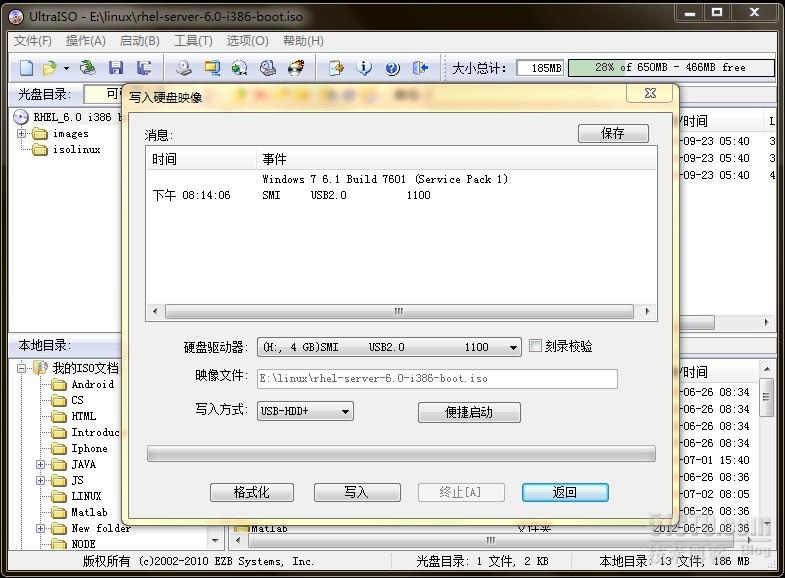Click the 事件 column header in messages
This screenshot has width=785, height=578.
(x=457, y=159)
